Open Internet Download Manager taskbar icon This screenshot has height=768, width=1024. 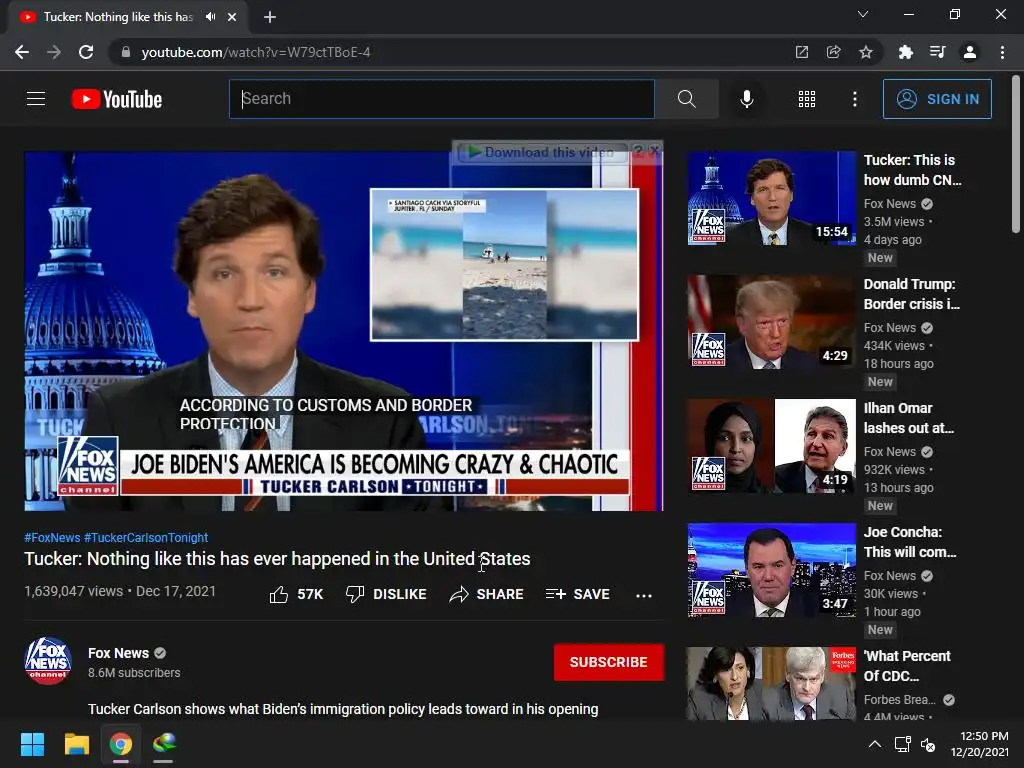pyautogui.click(x=164, y=744)
